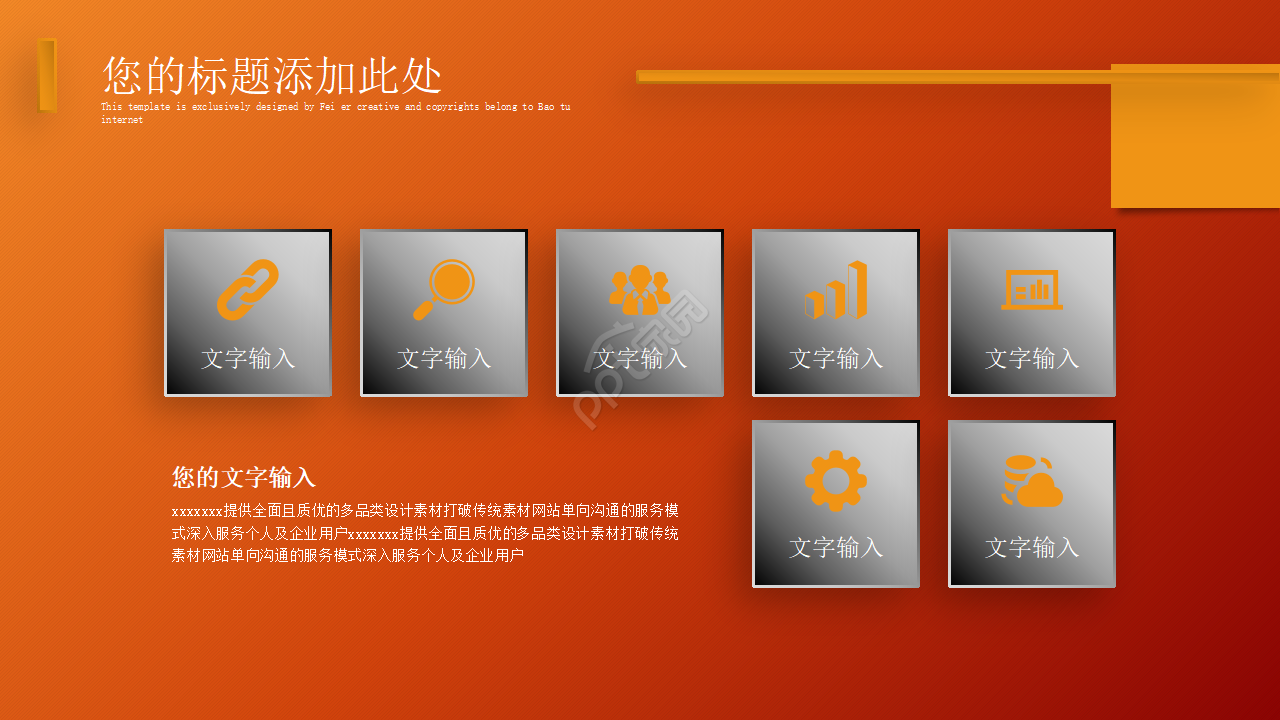Click the 文字输入 label under the cloud icon

pyautogui.click(x=1032, y=547)
